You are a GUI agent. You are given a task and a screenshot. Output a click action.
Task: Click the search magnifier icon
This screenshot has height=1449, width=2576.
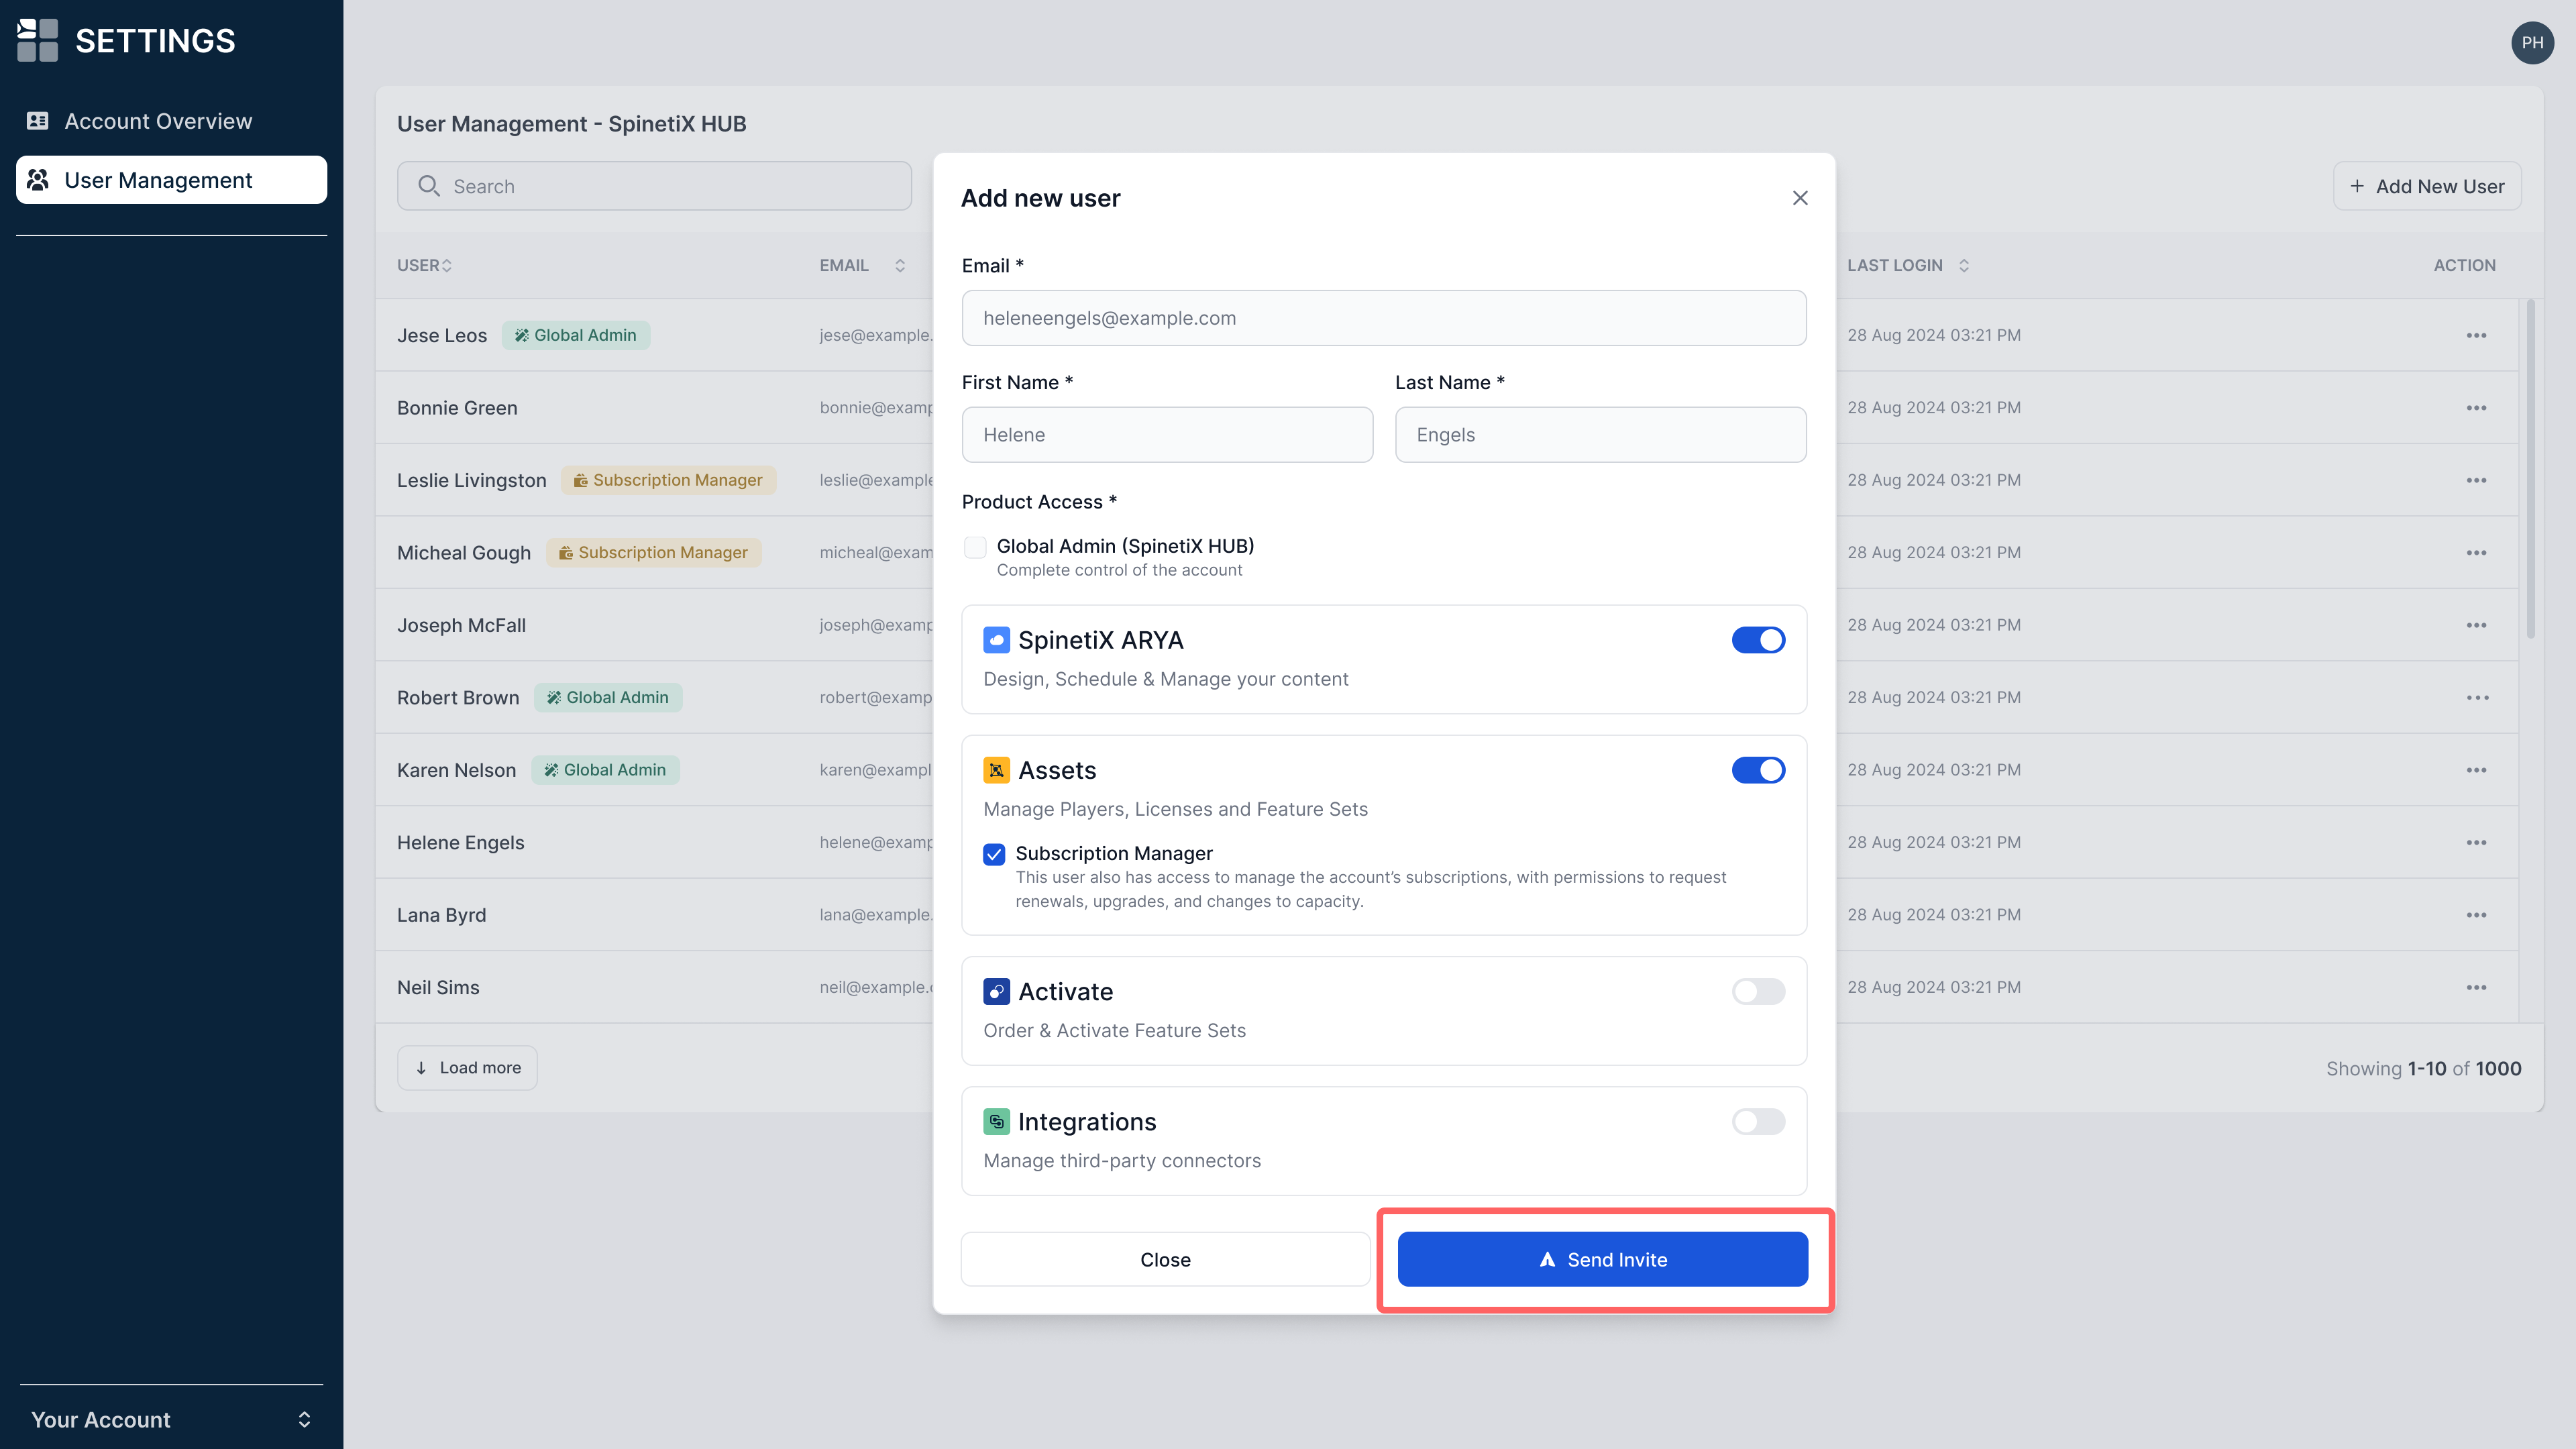tap(429, 186)
